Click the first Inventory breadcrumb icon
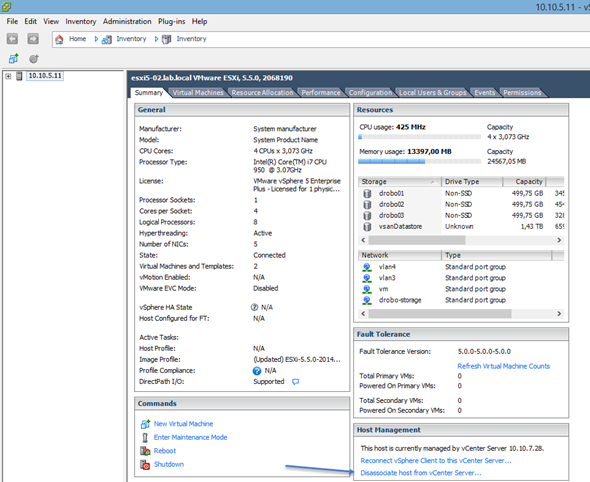The height and width of the screenshot is (482, 590). click(106, 39)
